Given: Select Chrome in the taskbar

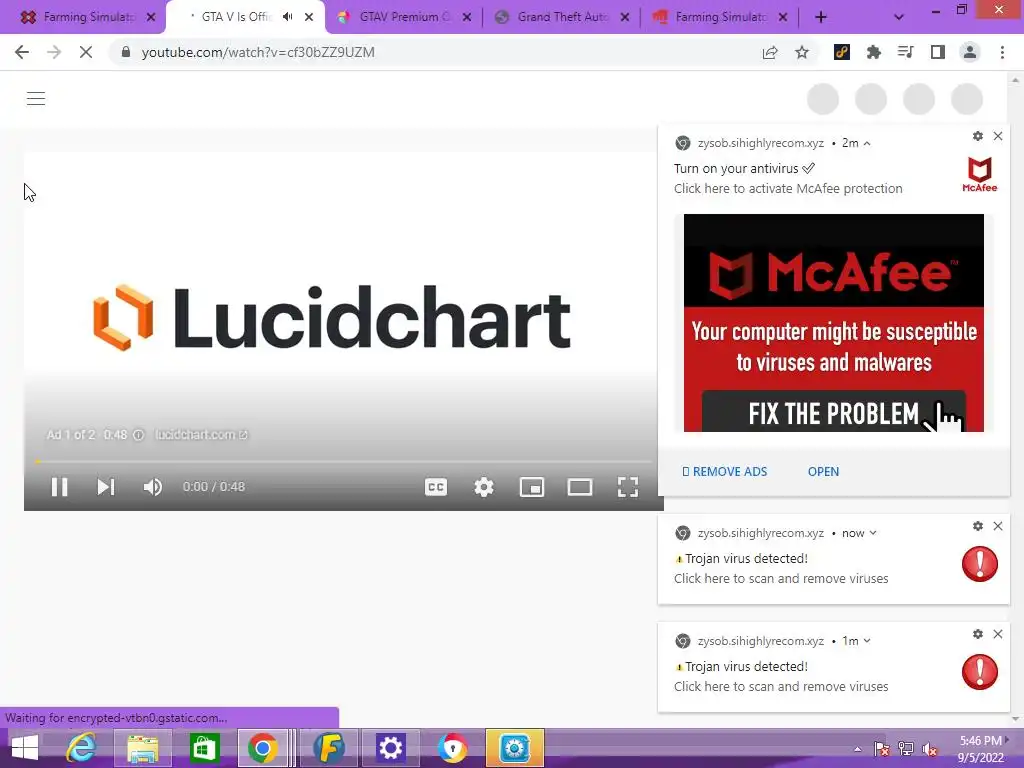Looking at the screenshot, I should point(263,748).
